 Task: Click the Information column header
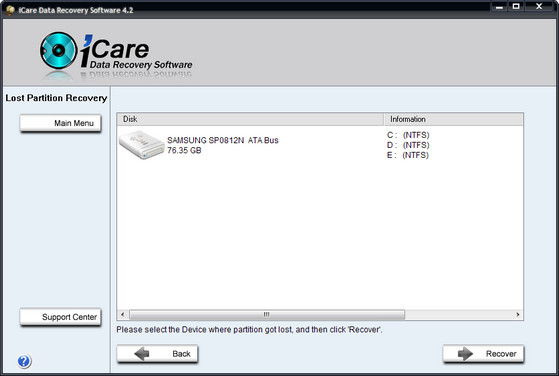454,119
